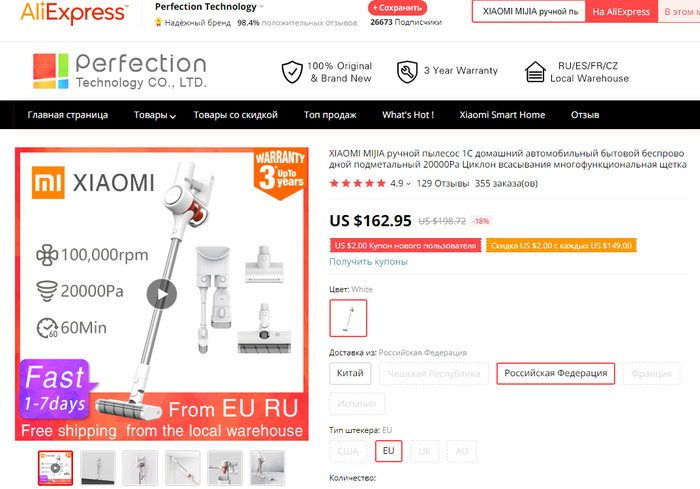Select Китай as shipping origin
Image resolution: width=700 pixels, height=489 pixels.
coord(350,373)
